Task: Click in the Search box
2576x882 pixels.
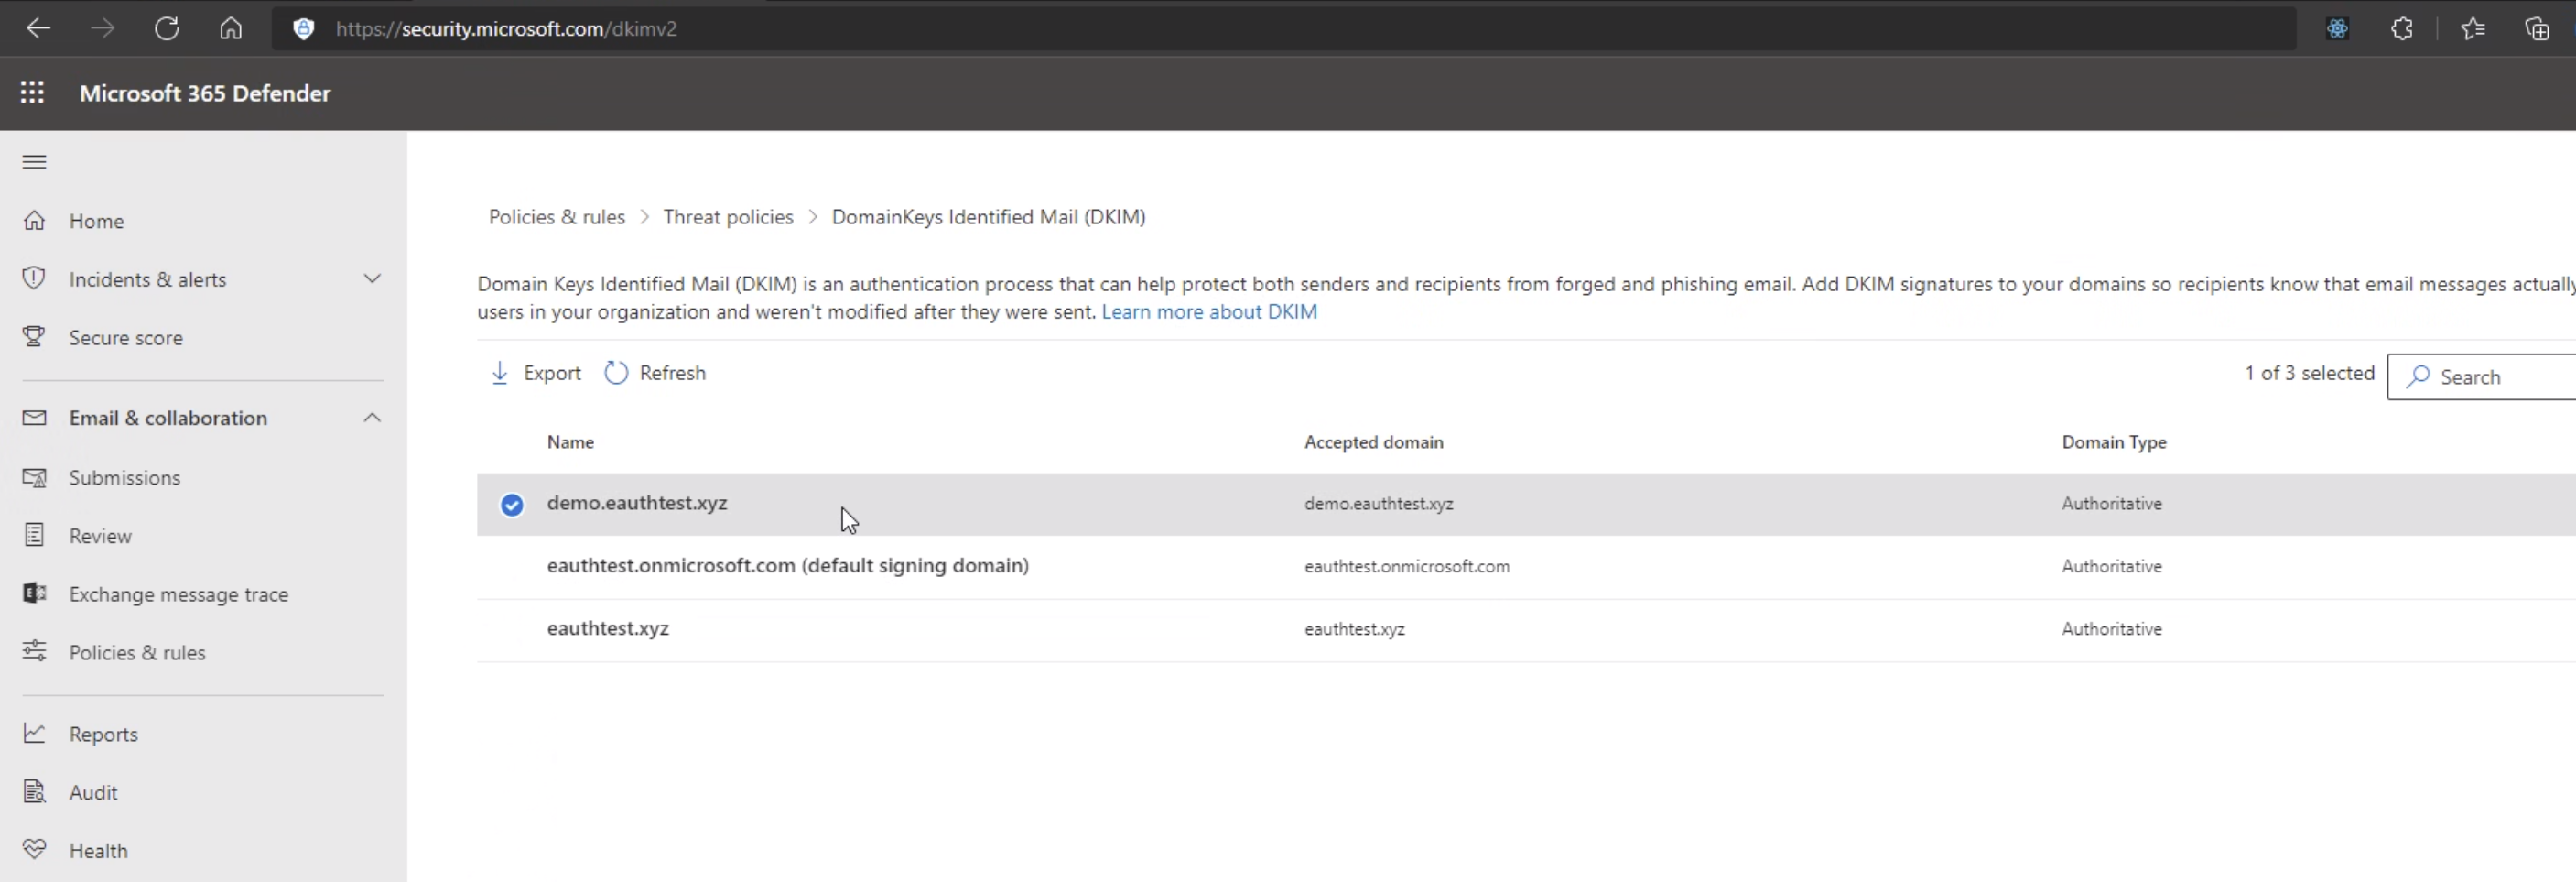Action: point(2481,377)
